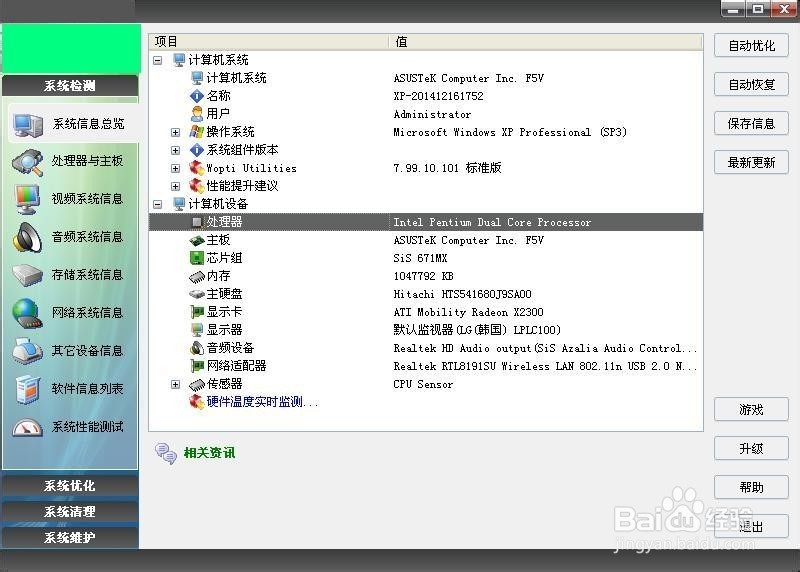Click the 主硬盘 disk icon
Image resolution: width=800 pixels, height=572 pixels.
196,294
